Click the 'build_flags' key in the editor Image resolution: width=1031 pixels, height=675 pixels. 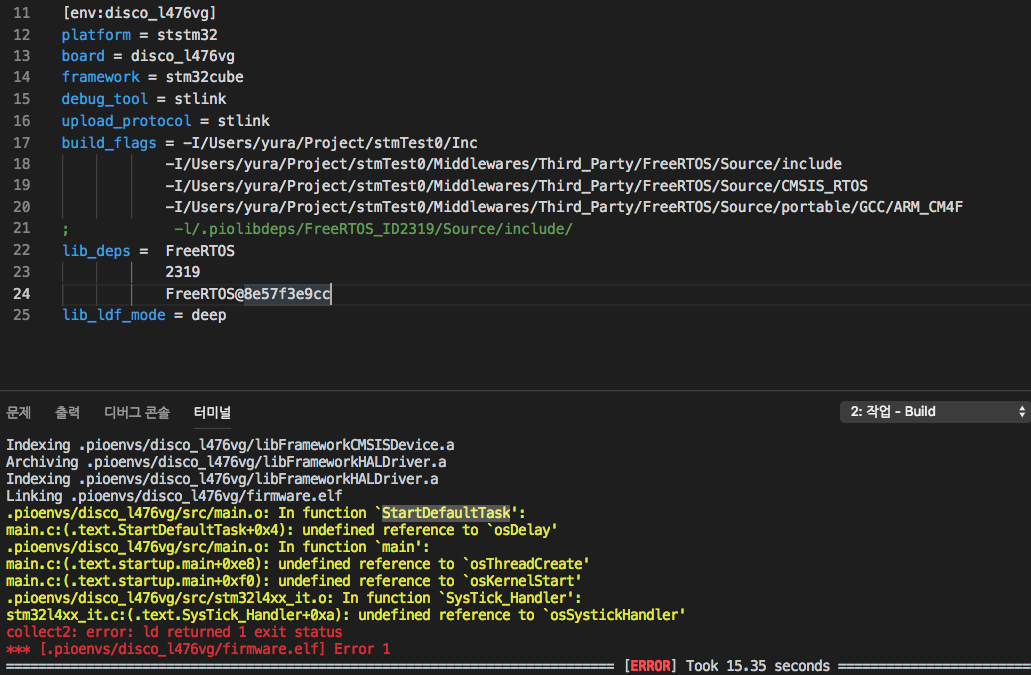pos(109,143)
